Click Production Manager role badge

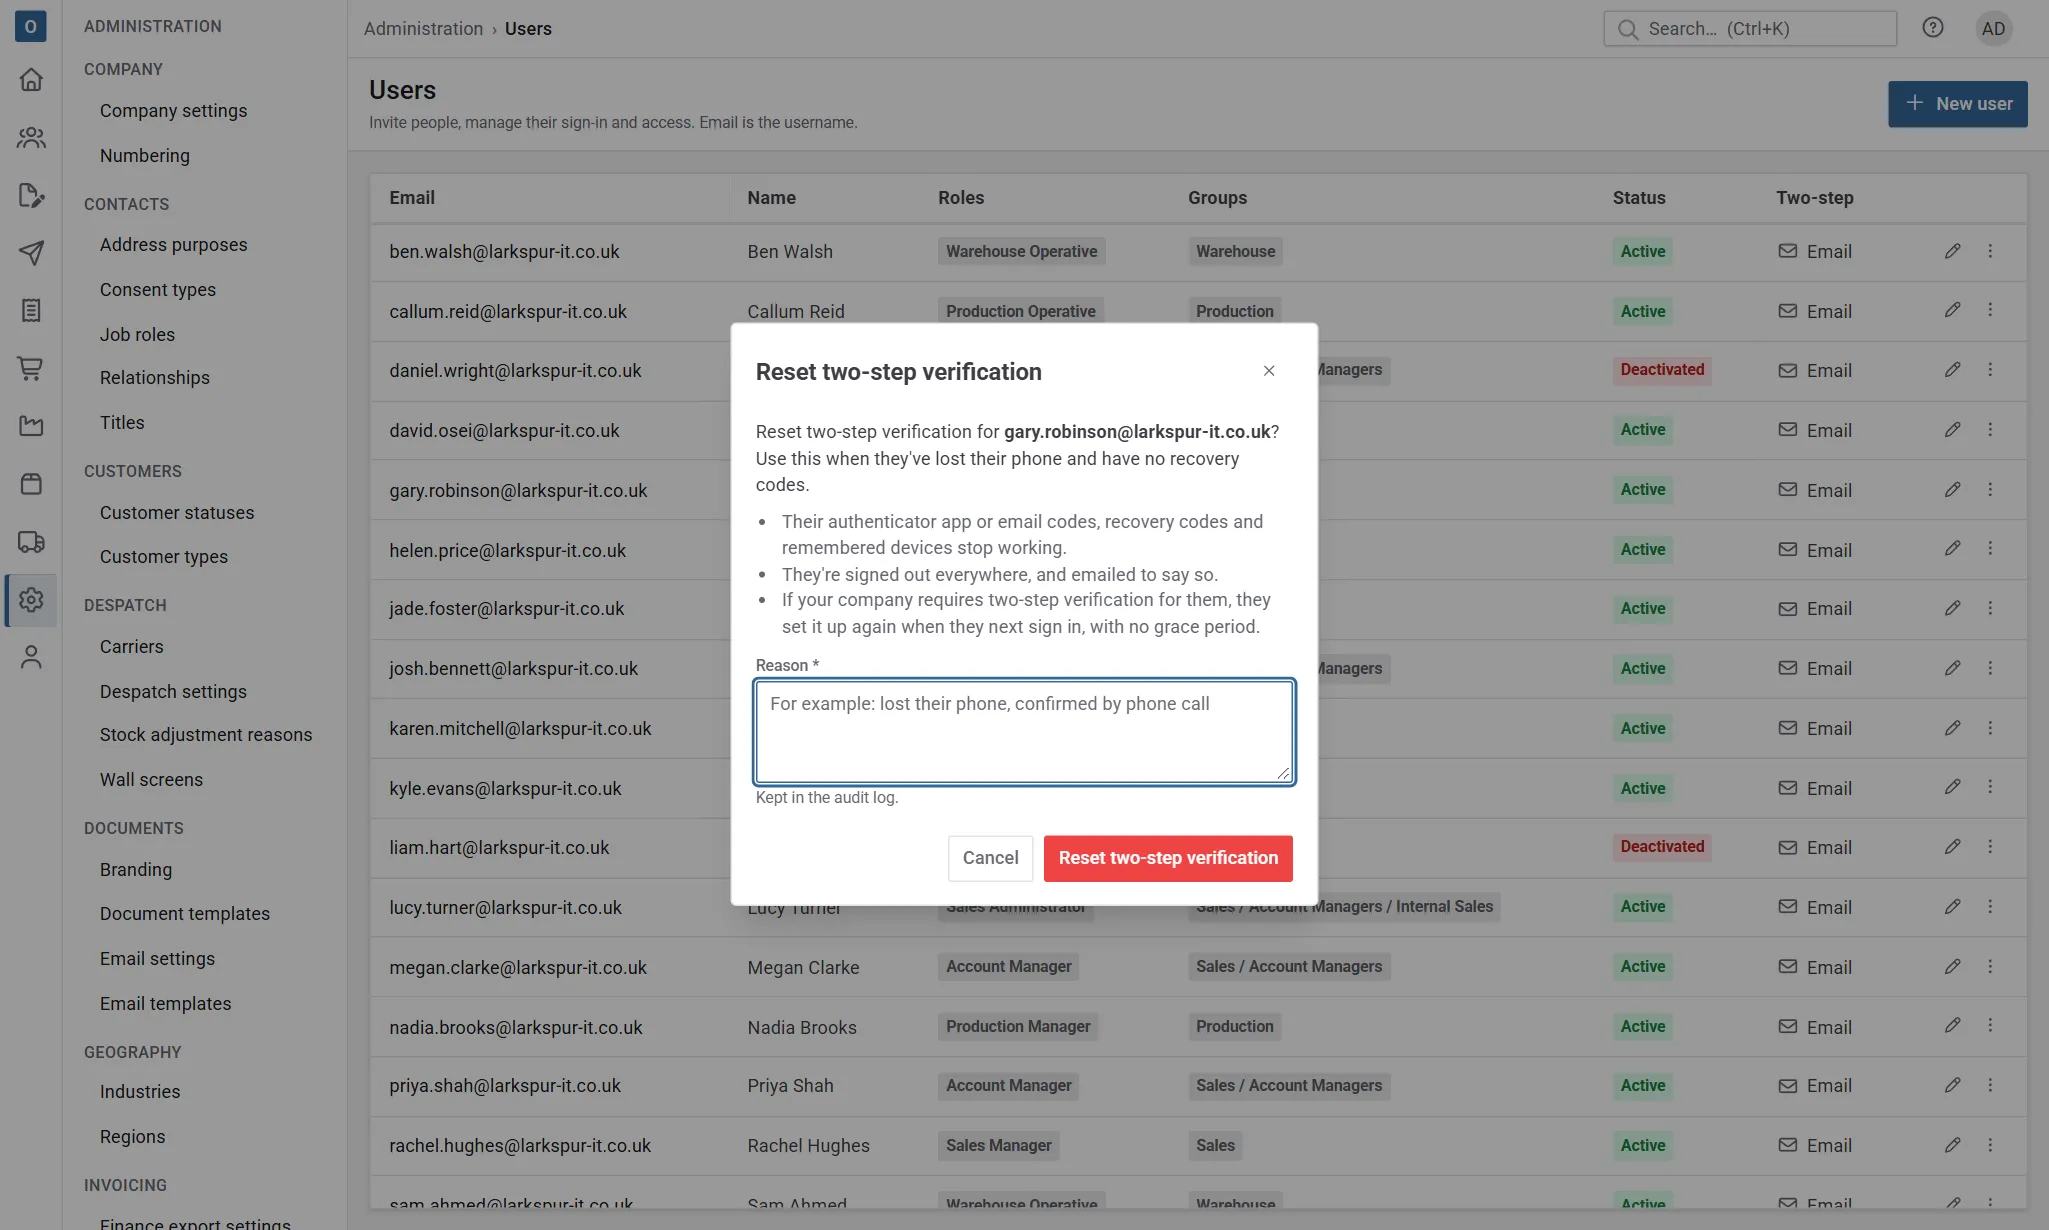coord(1018,1026)
